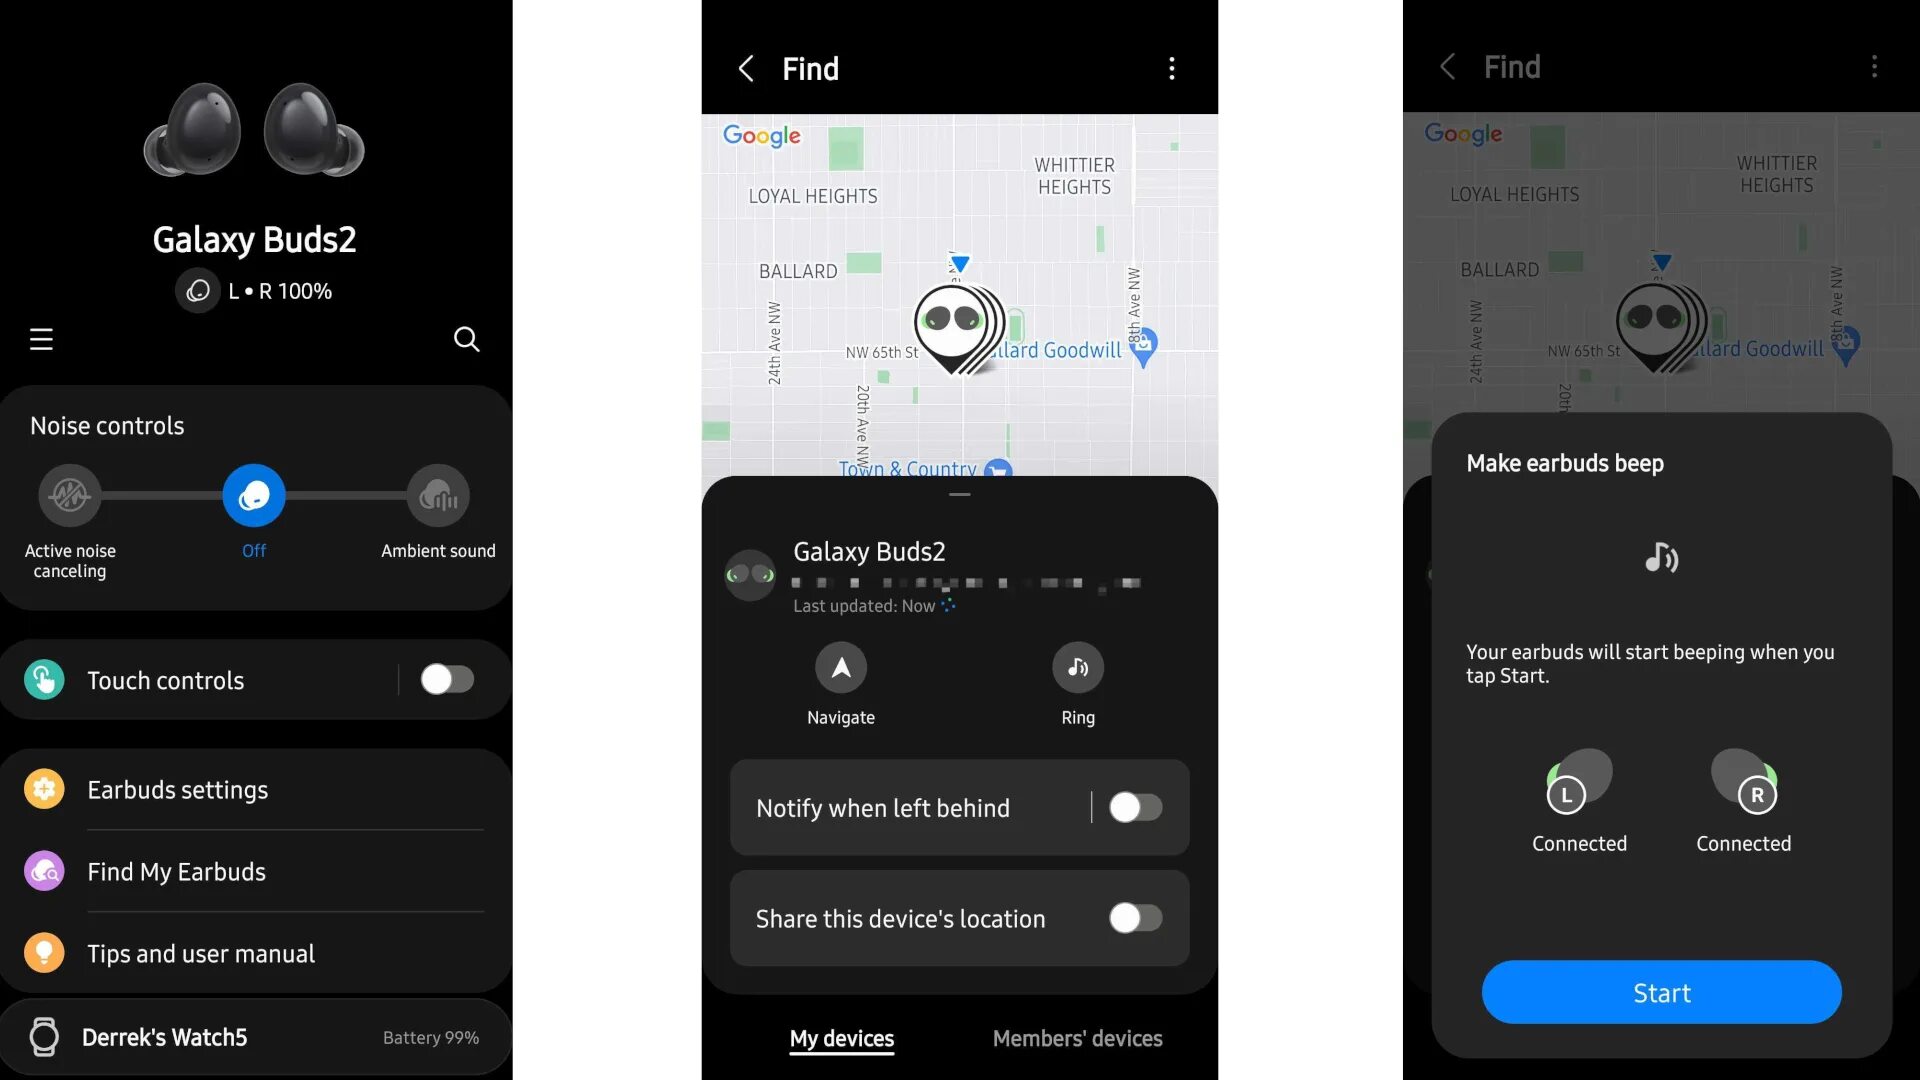Image resolution: width=1920 pixels, height=1080 pixels.
Task: Drag the noise control slider to Off
Action: click(253, 495)
